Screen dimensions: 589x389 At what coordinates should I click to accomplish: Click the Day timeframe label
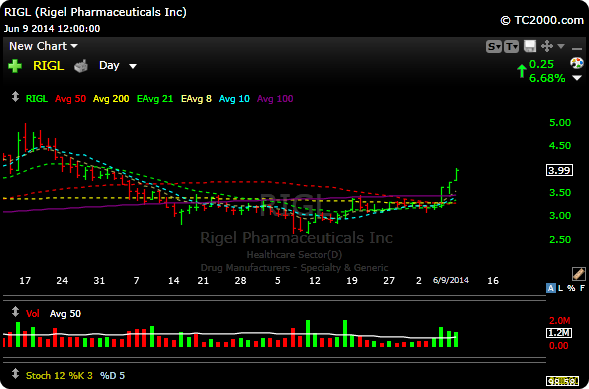(x=109, y=65)
